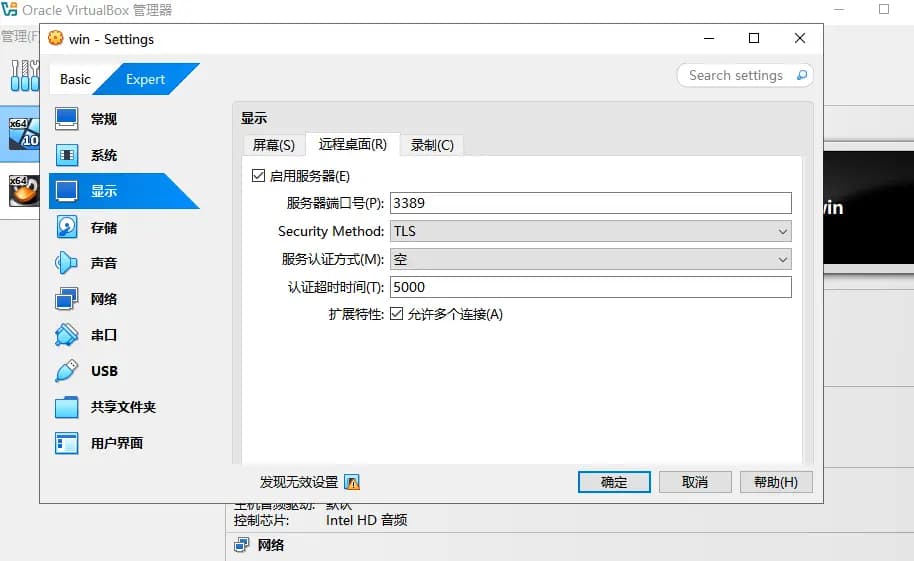Open the 服务认证方式(M) dropdown
Screen dimensions: 914x561
[x=590, y=260]
